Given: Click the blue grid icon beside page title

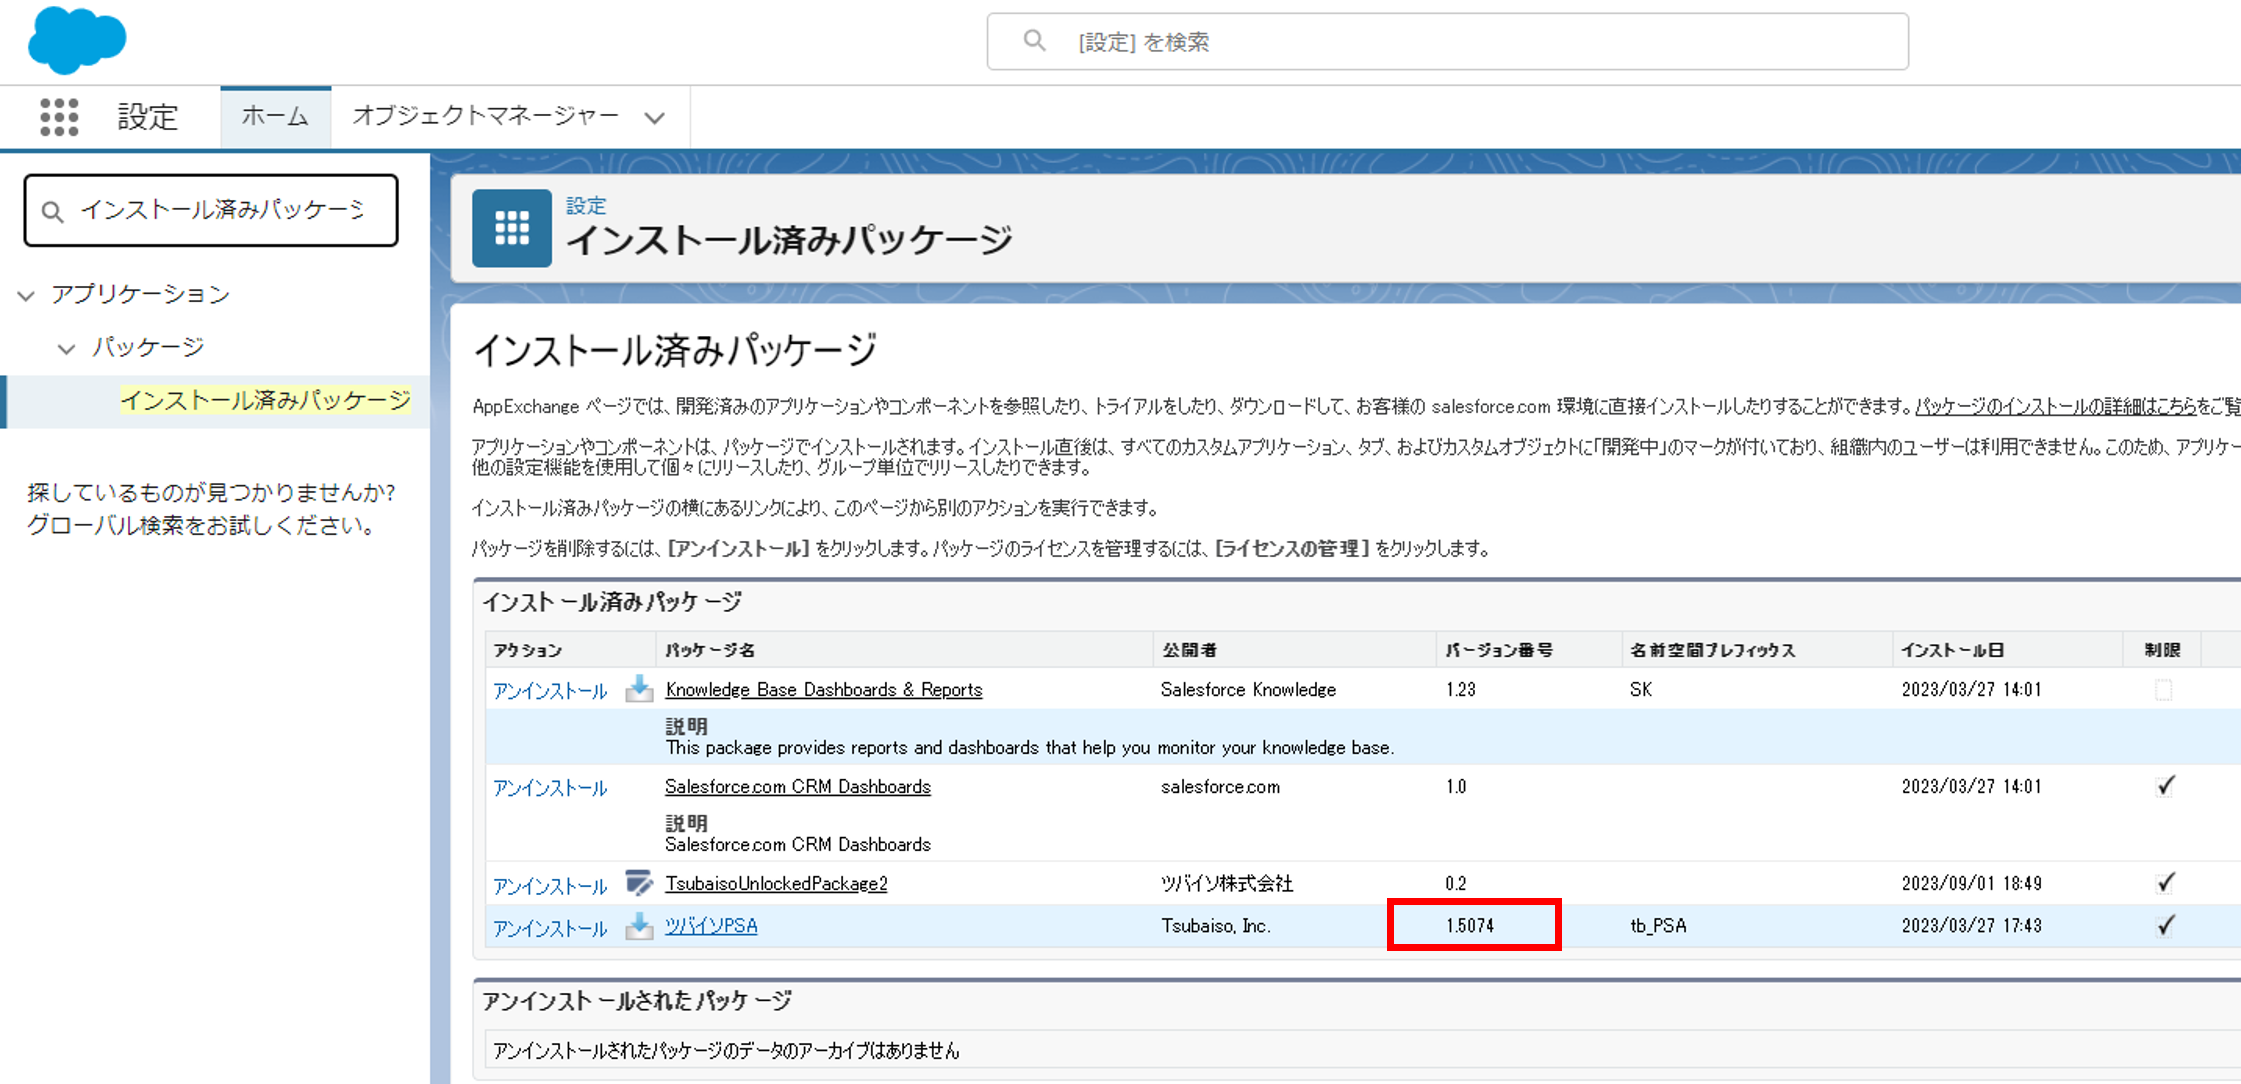Looking at the screenshot, I should [512, 228].
